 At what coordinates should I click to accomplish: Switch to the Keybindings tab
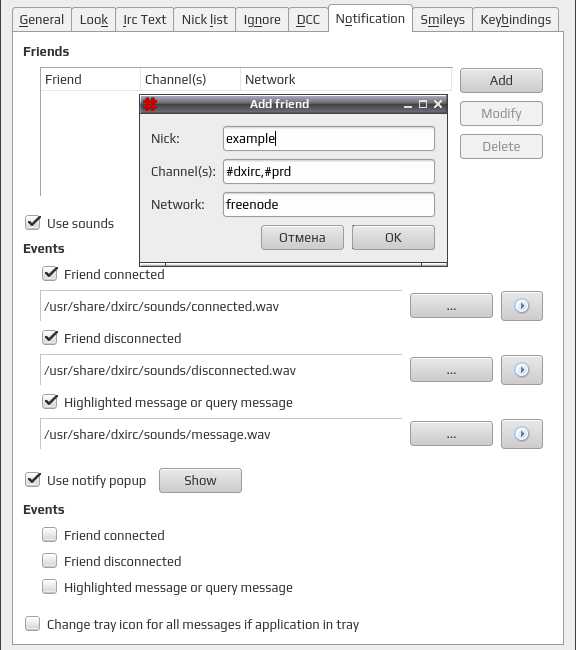coord(515,19)
